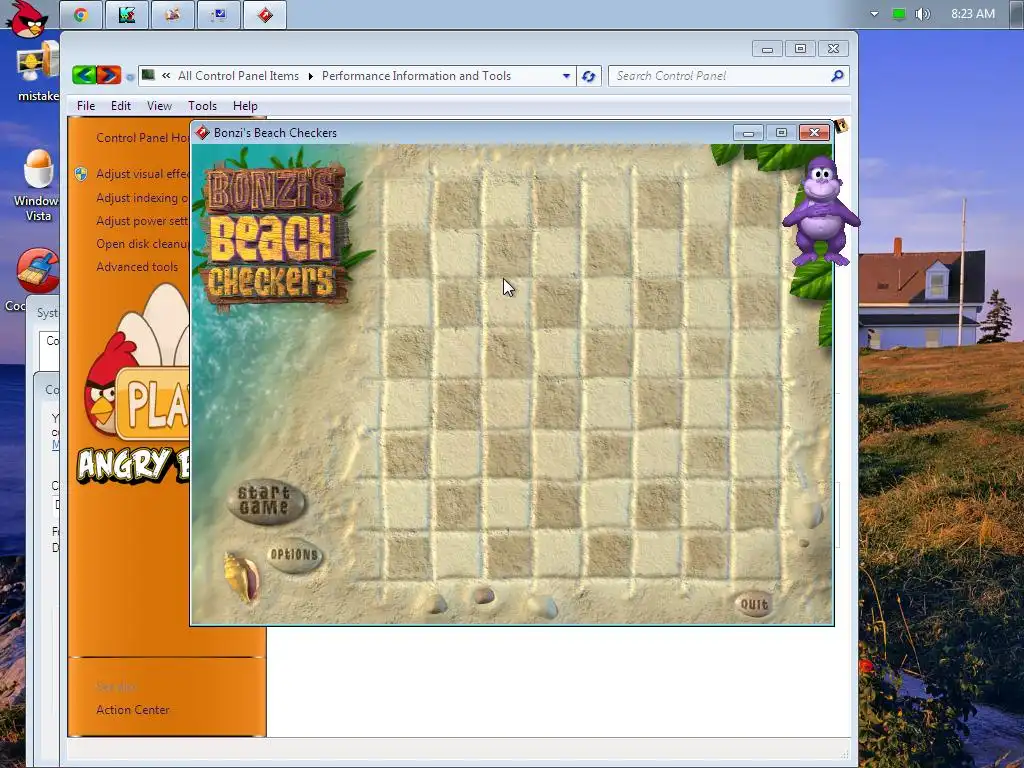
Task: Click the orange Forward arrow in Control Panel
Action: pyautogui.click(x=109, y=76)
